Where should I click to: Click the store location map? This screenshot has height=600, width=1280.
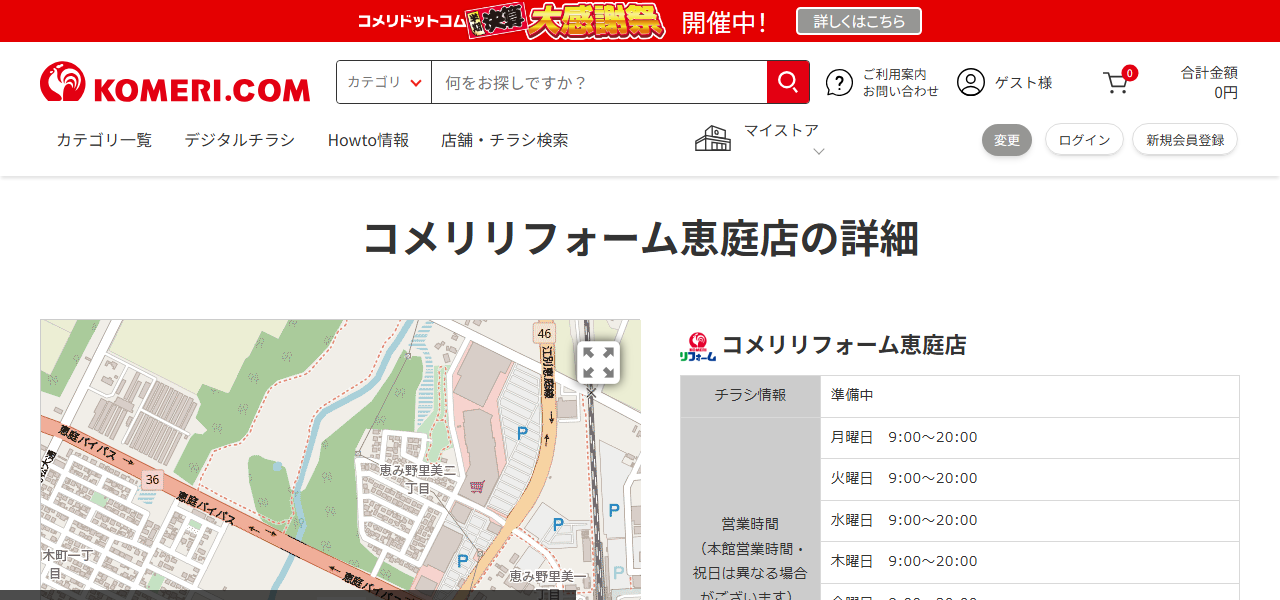[340, 460]
